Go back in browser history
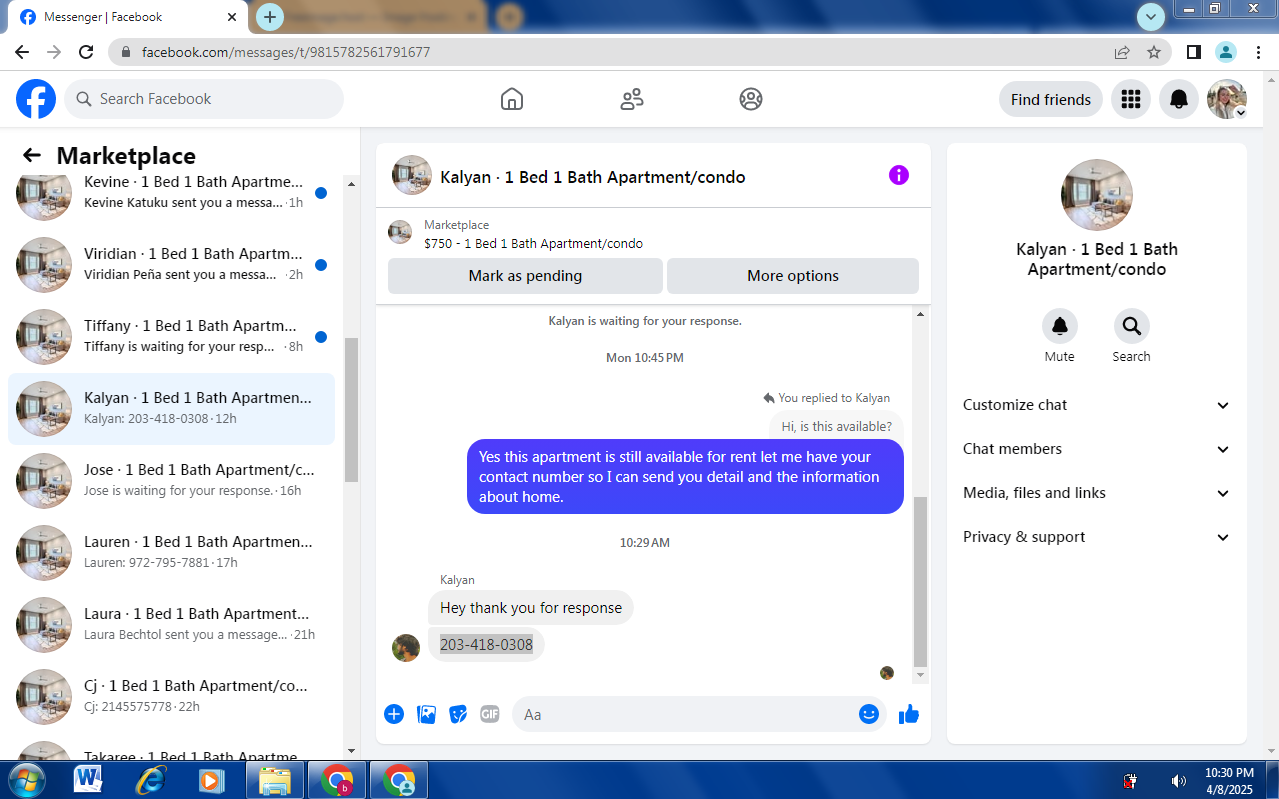The width and height of the screenshot is (1279, 799). tap(22, 52)
